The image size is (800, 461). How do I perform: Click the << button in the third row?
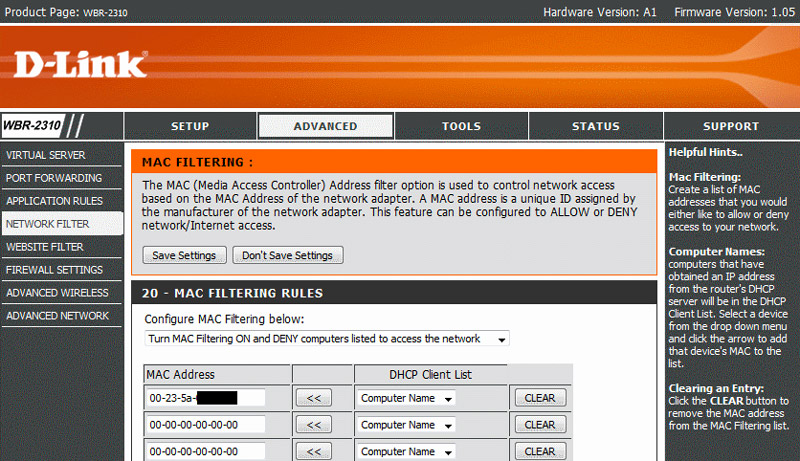pyautogui.click(x=314, y=451)
